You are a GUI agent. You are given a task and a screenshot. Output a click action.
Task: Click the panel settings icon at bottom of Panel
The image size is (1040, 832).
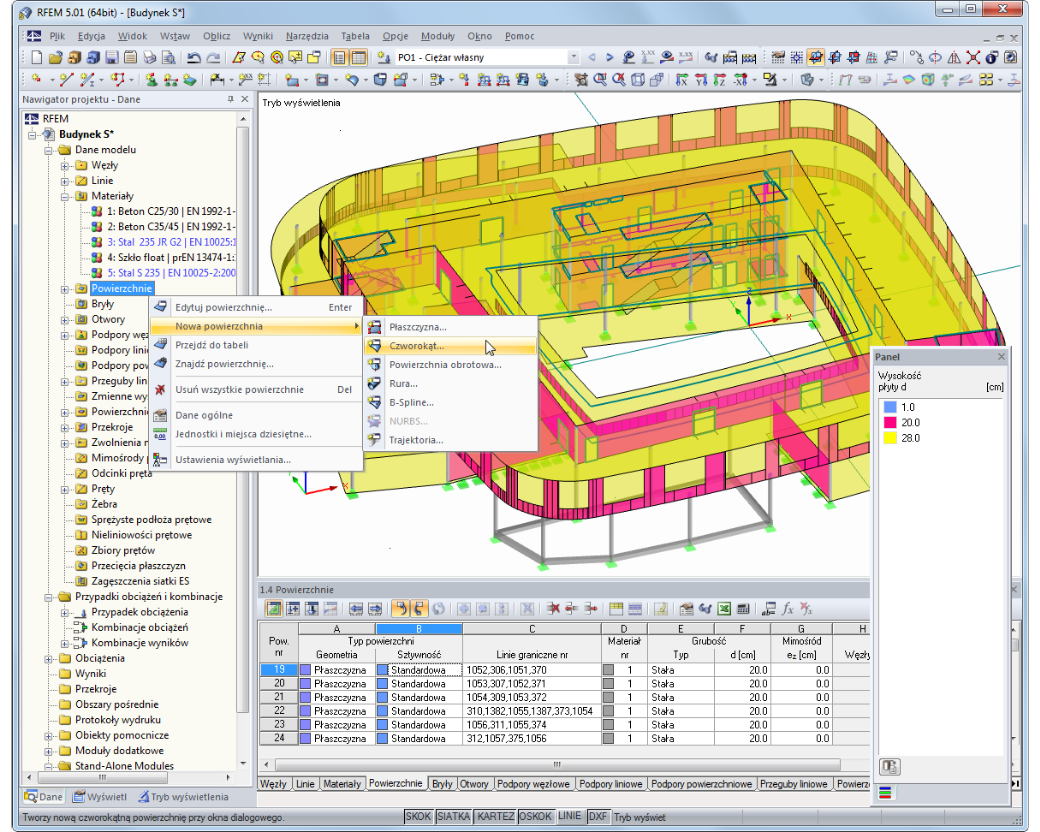(x=889, y=767)
